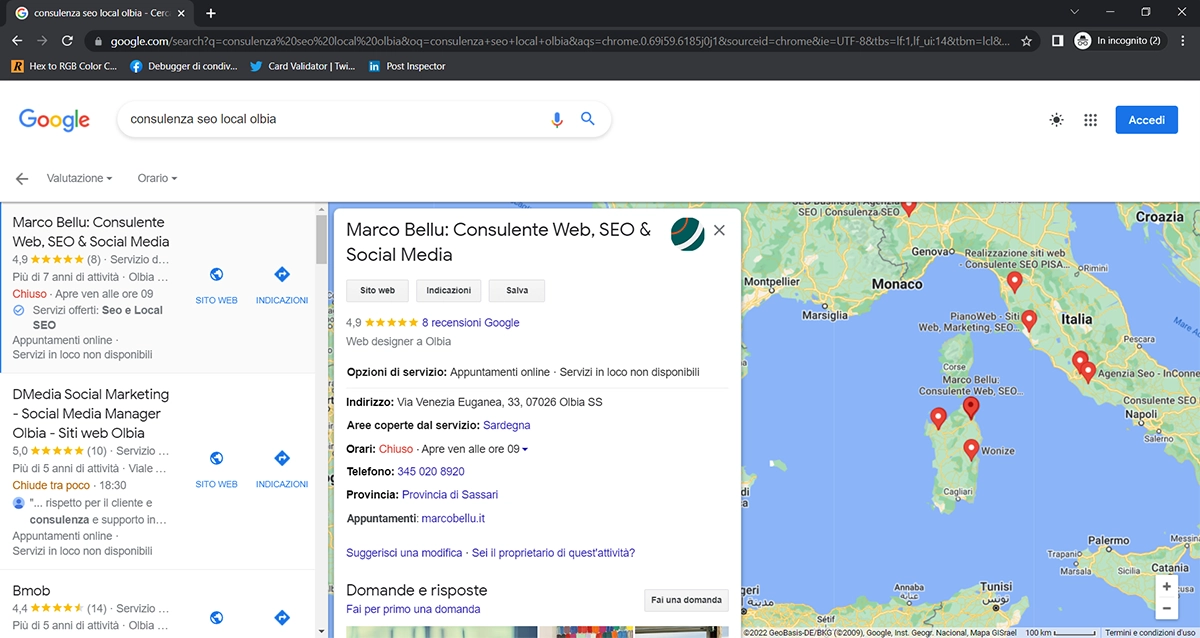Open Provincia di Sassari link
The width and height of the screenshot is (1200, 638).
pyautogui.click(x=450, y=495)
